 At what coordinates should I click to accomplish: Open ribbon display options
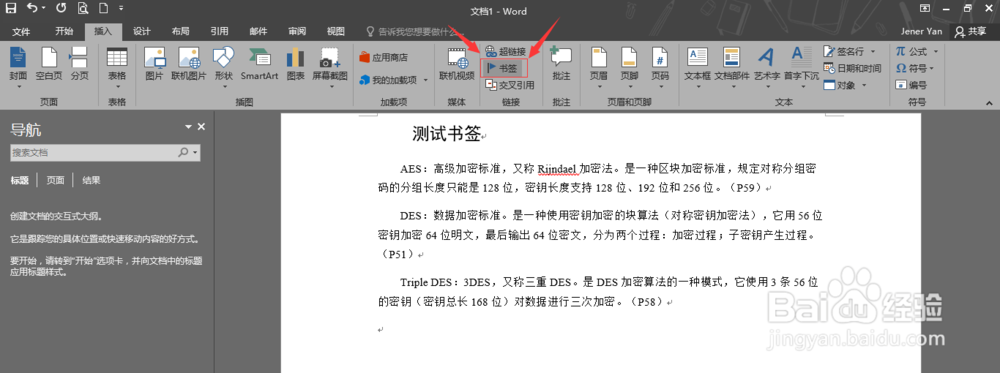point(924,8)
